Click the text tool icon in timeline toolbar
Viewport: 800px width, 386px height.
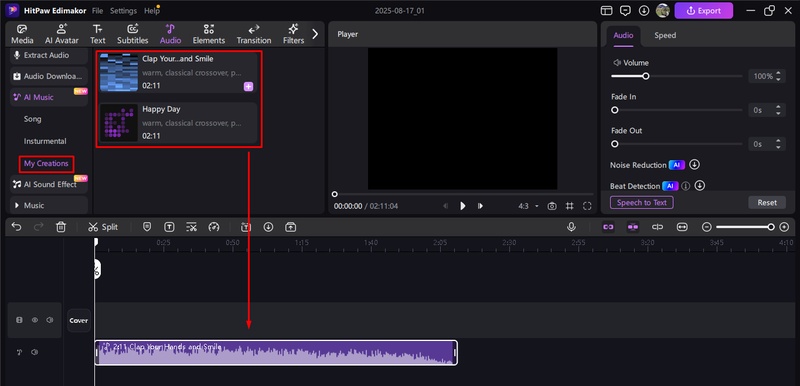pyautogui.click(x=169, y=227)
